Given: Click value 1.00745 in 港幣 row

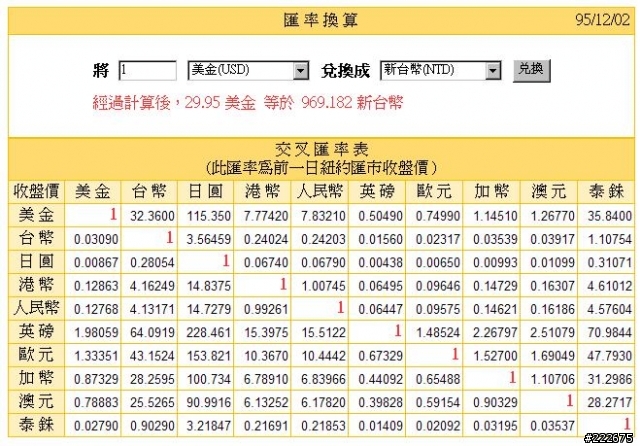Looking at the screenshot, I should tap(323, 286).
